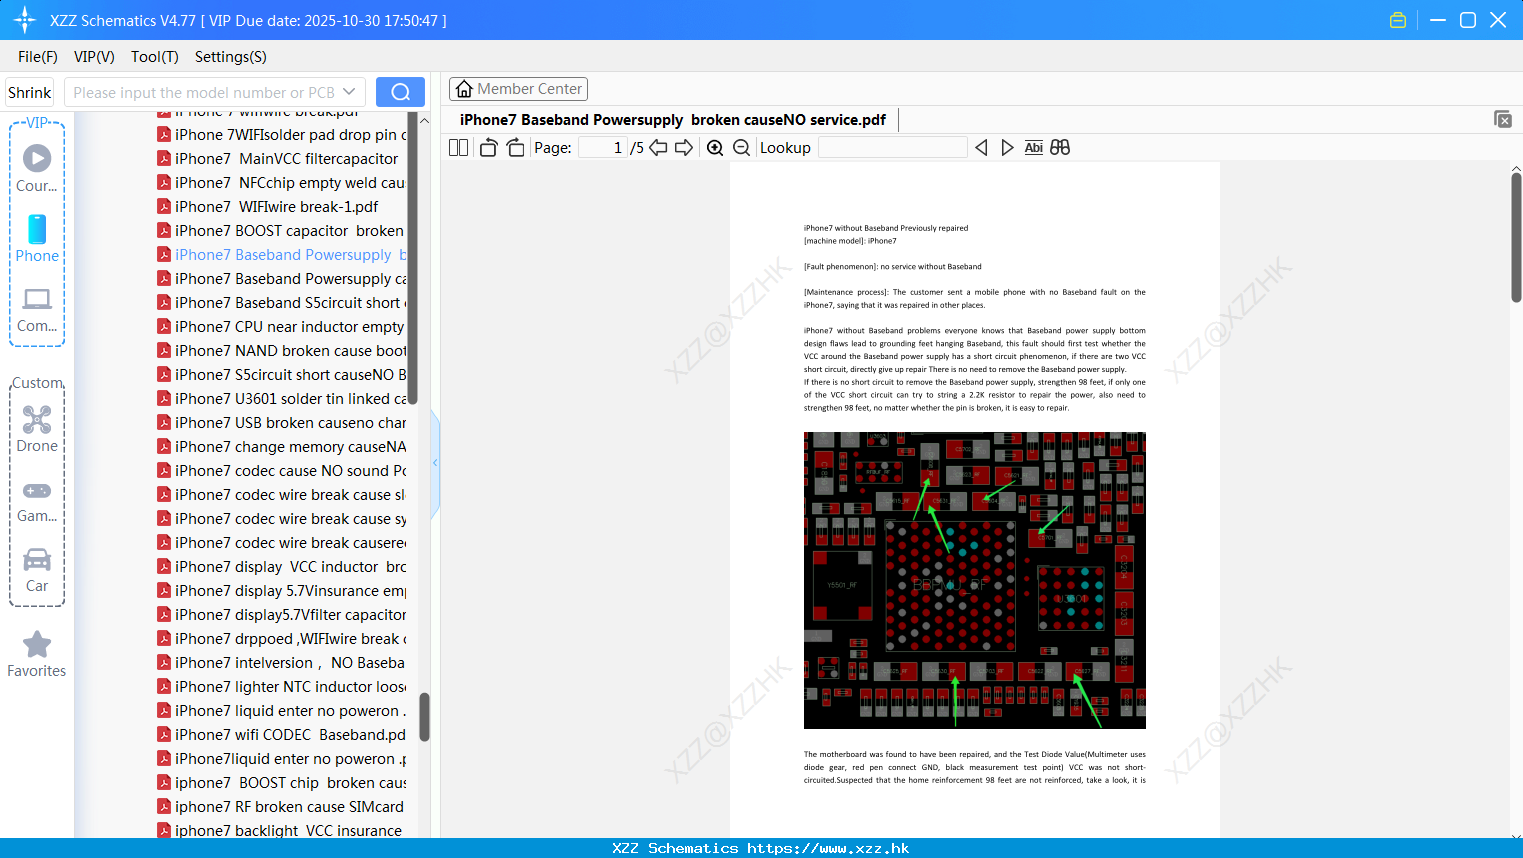Rotate page counterclockwise
The width and height of the screenshot is (1523, 858).
click(x=488, y=148)
